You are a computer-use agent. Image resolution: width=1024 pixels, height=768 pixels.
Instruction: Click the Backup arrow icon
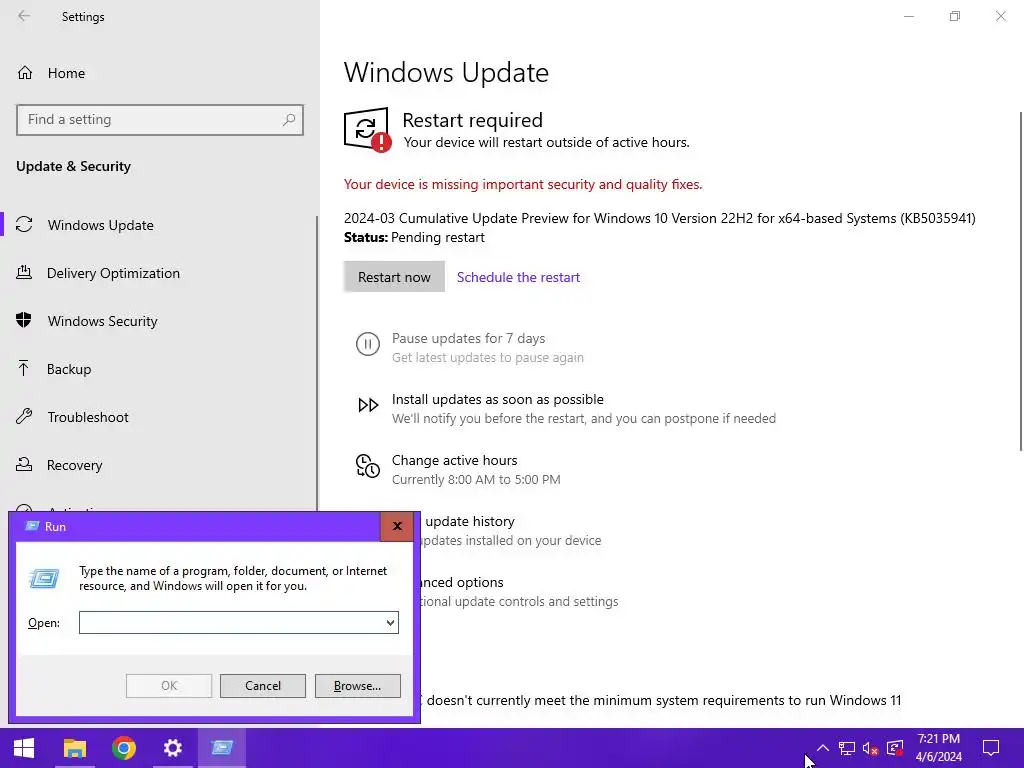24,368
